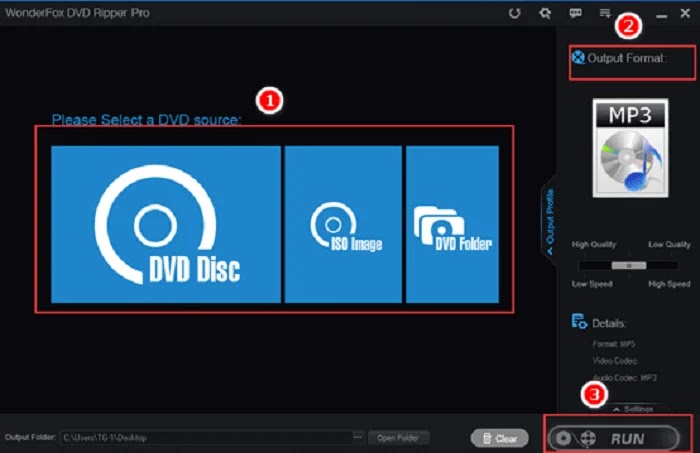Click the refresh arrow icon in title bar
This screenshot has height=453, width=700.
pos(515,13)
